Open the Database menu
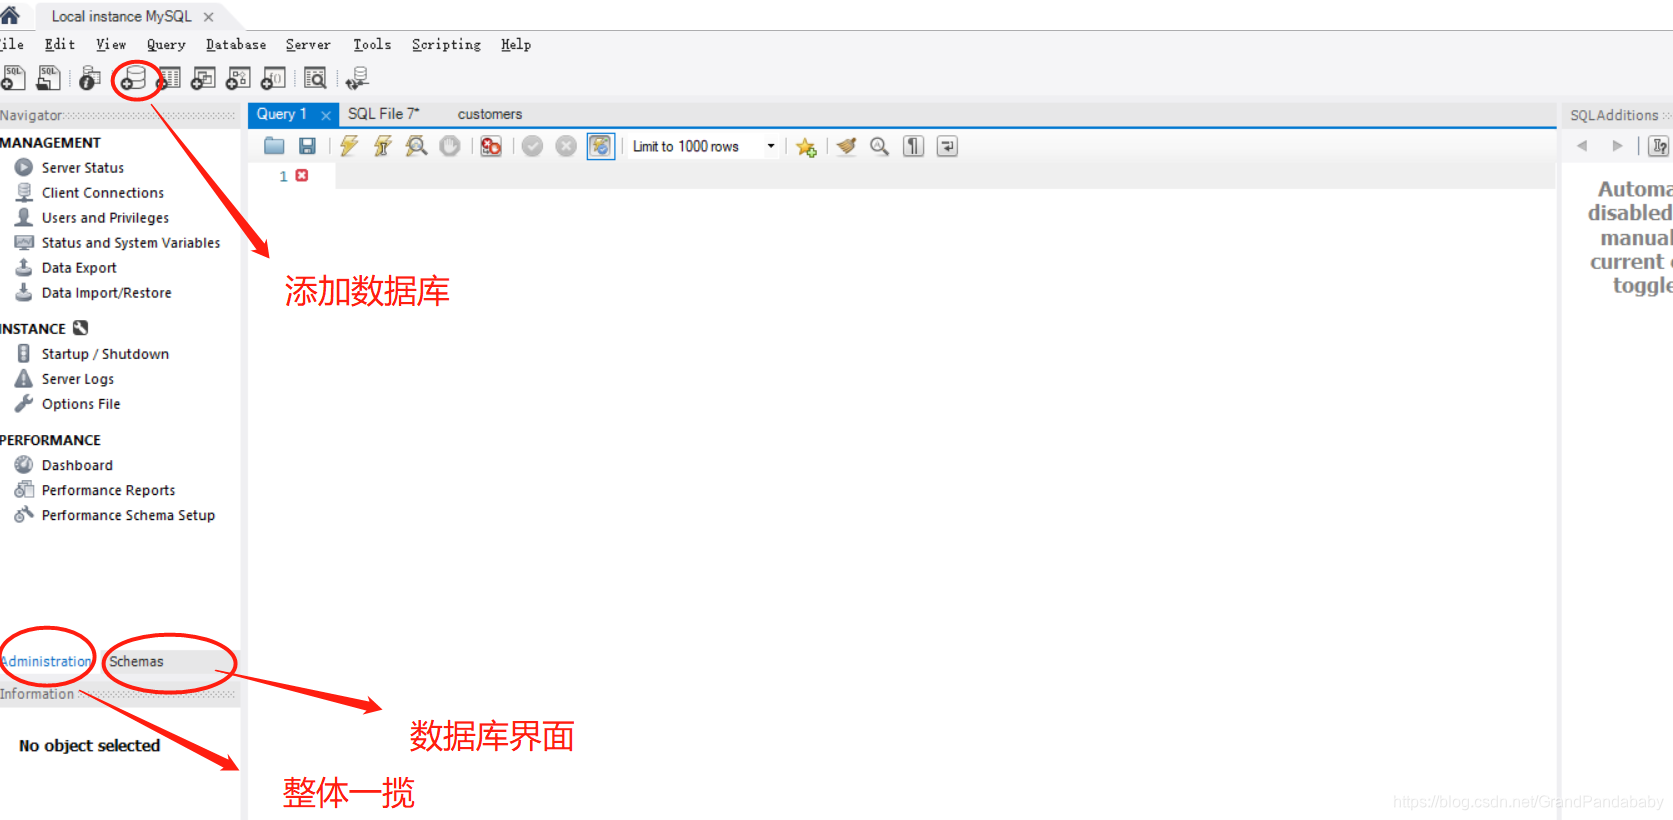This screenshot has width=1673, height=820. coord(236,44)
